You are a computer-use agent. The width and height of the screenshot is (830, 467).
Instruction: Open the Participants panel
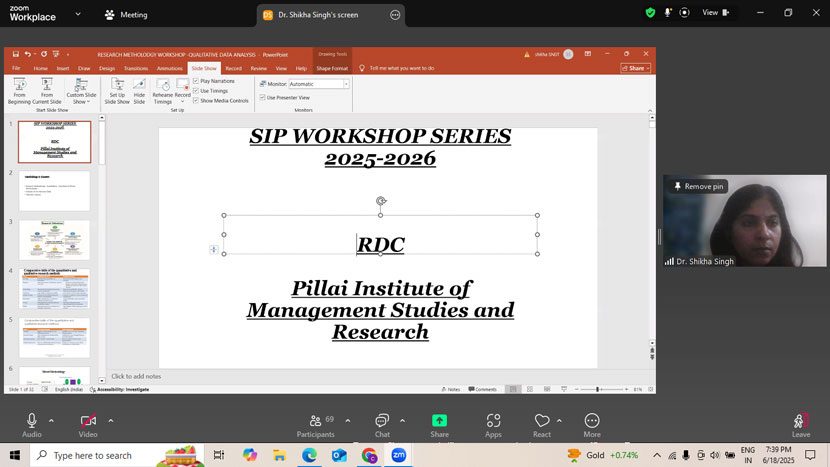coord(316,421)
